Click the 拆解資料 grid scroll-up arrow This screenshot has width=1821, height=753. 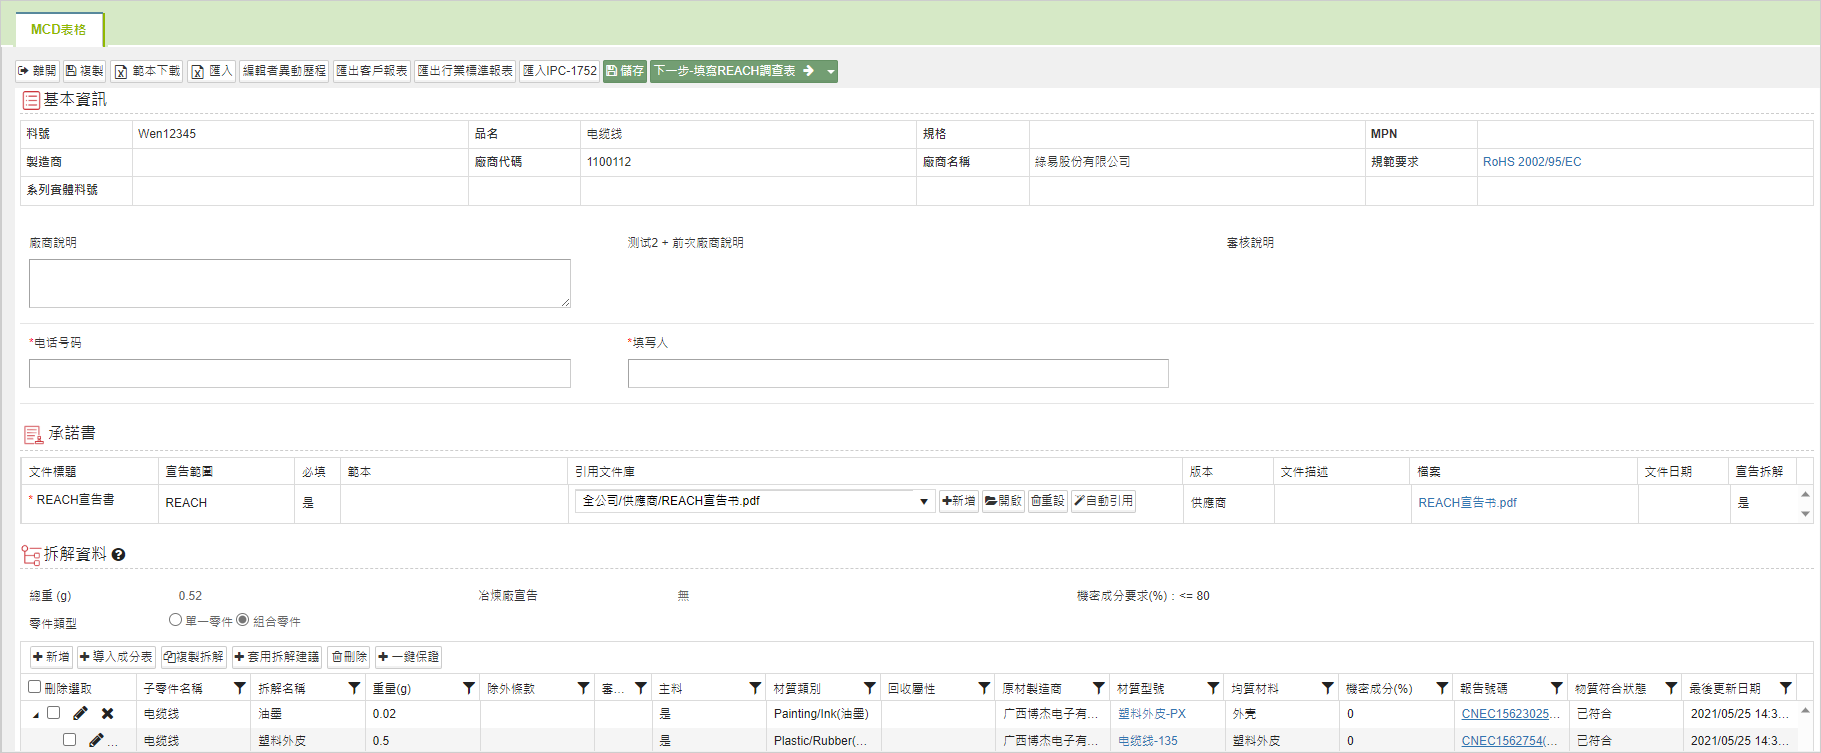1805,710
